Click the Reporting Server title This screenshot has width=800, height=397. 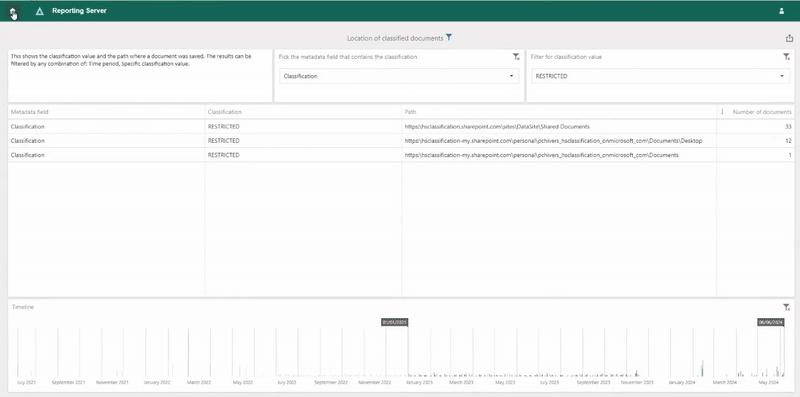(x=79, y=11)
